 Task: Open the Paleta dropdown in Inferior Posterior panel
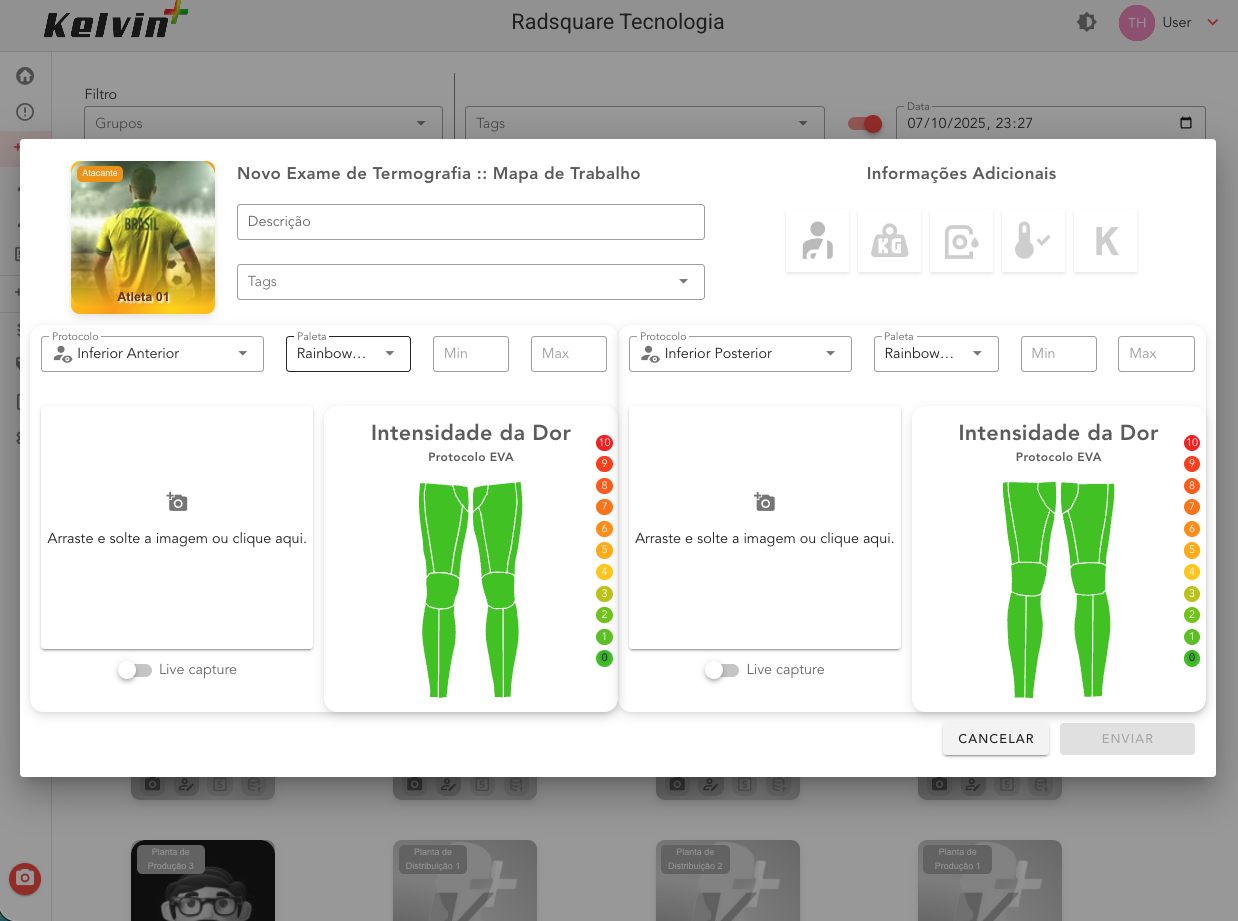(935, 354)
